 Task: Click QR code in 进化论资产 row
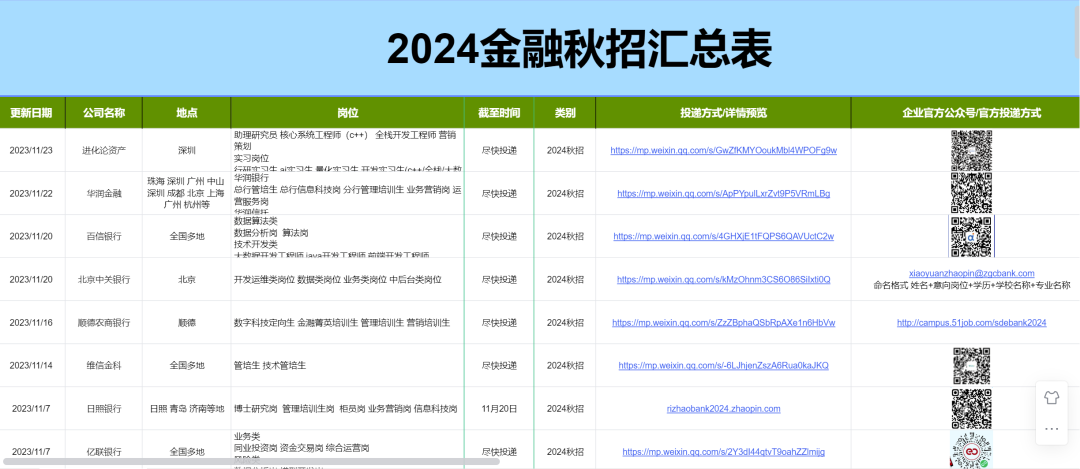pyautogui.click(x=971, y=150)
